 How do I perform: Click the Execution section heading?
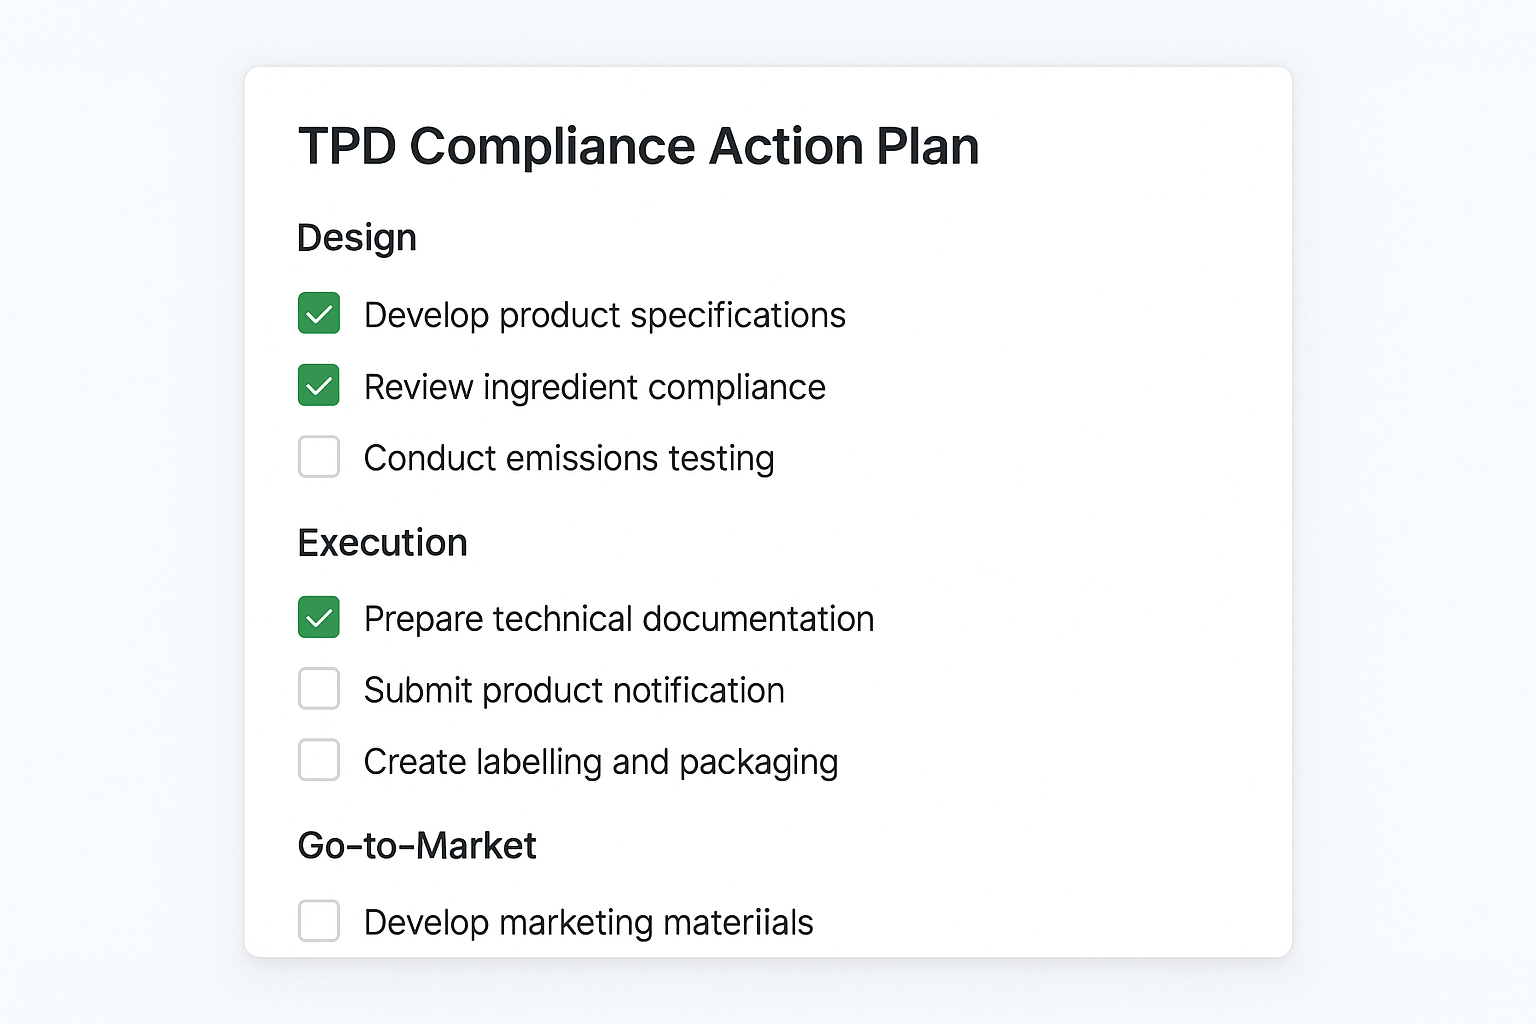[382, 542]
